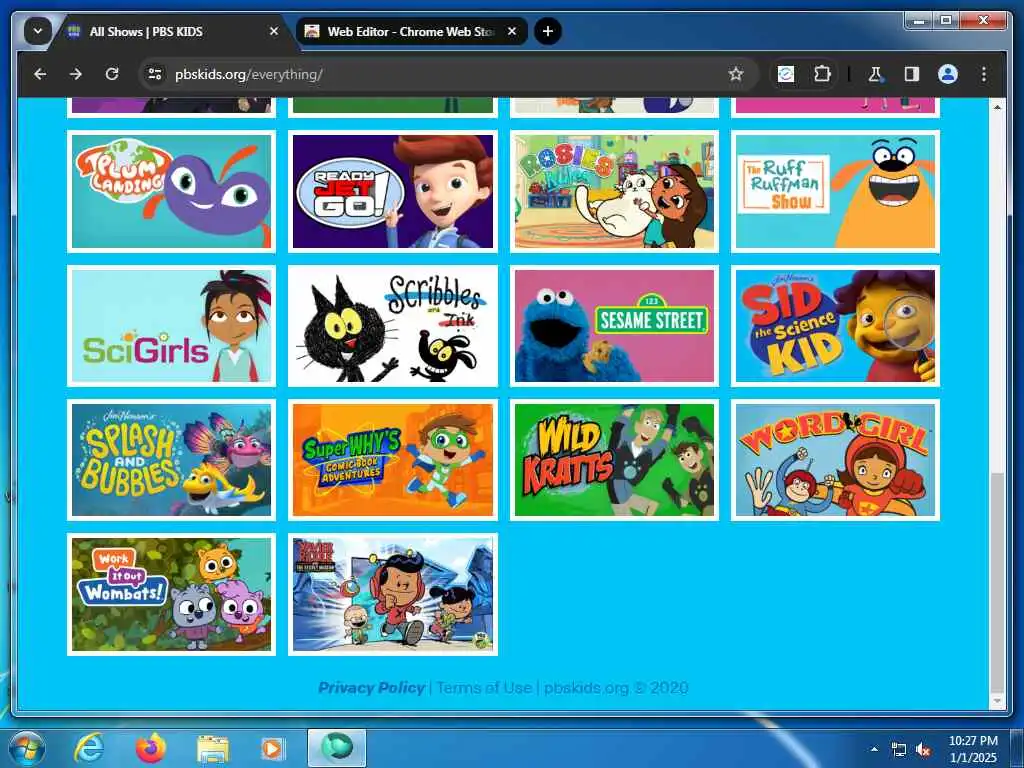The image size is (1024, 768).
Task: Switch to Web Editor Chrome Web Store tab
Action: [411, 31]
